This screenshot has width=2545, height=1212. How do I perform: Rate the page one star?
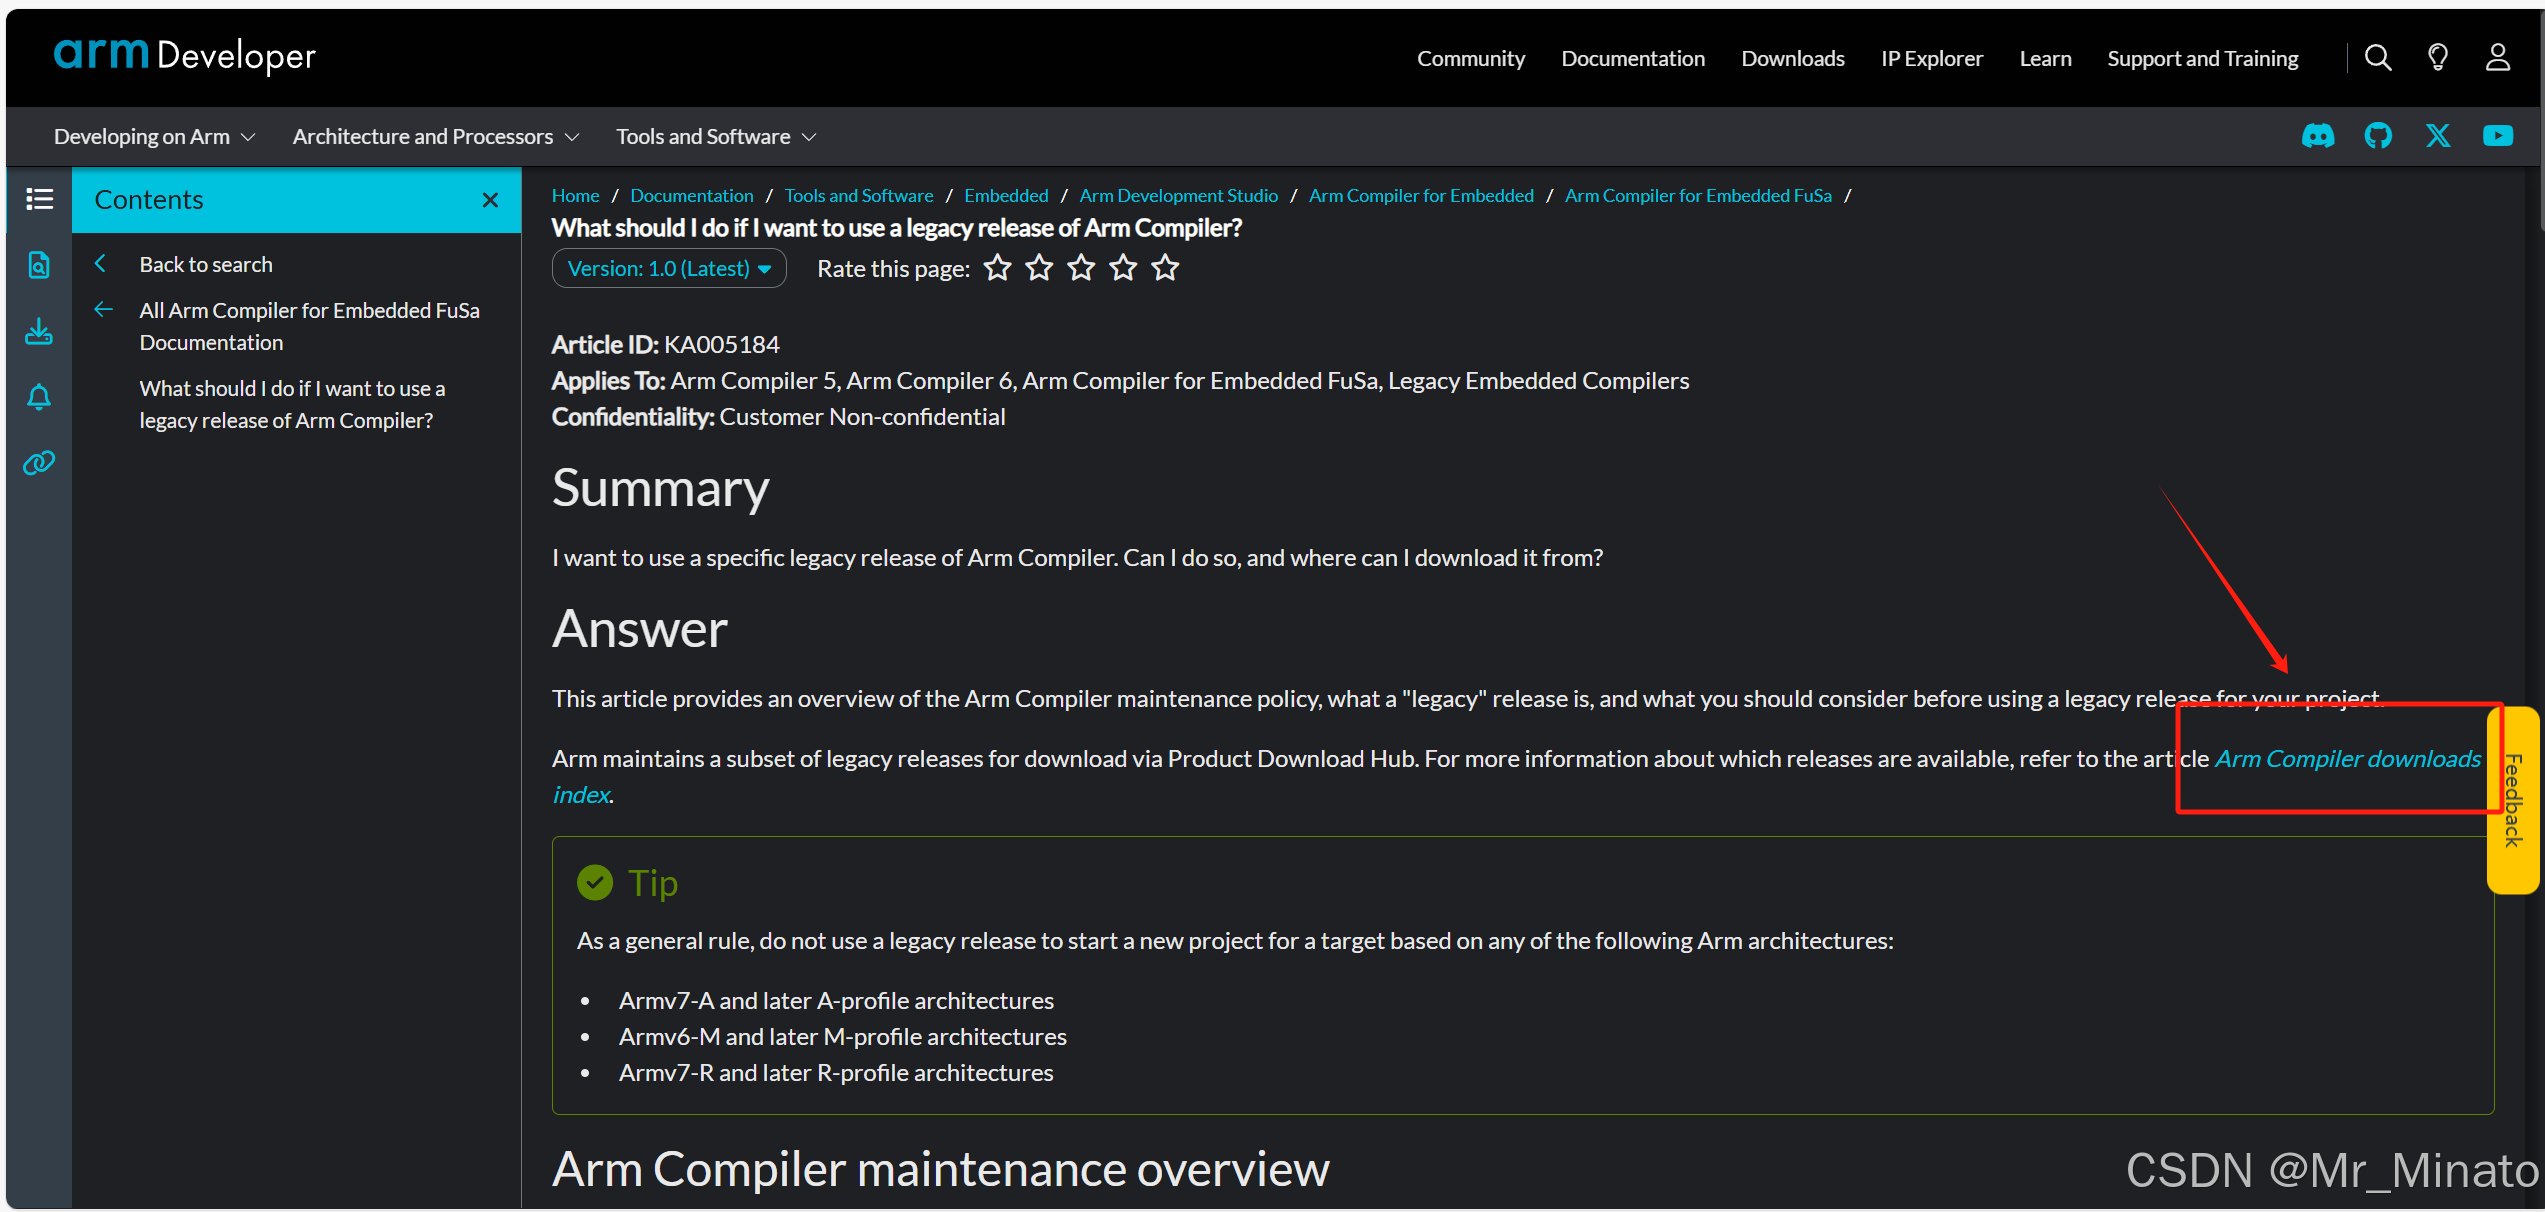(x=997, y=268)
